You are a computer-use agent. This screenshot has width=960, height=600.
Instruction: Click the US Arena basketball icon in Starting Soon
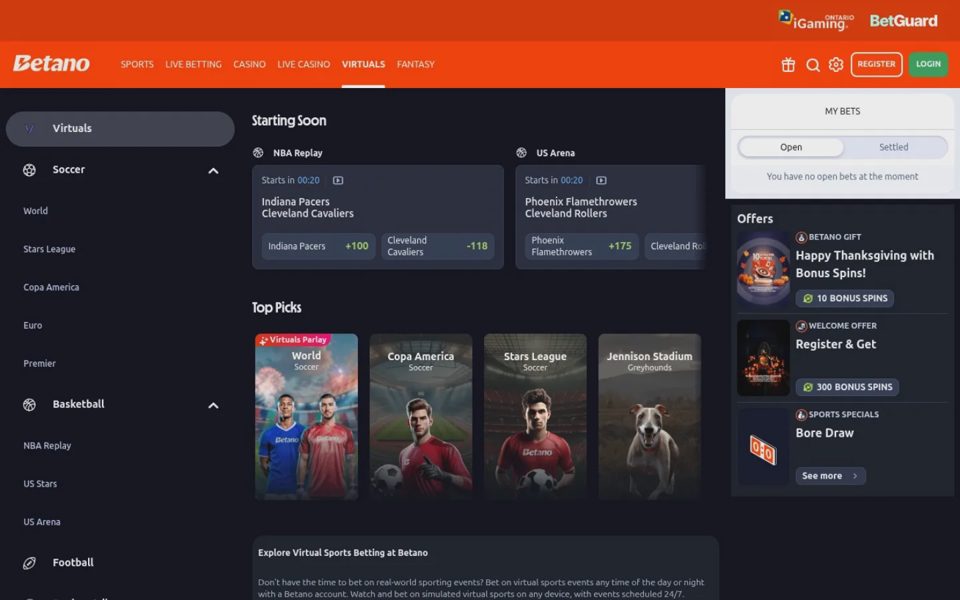pyautogui.click(x=522, y=152)
